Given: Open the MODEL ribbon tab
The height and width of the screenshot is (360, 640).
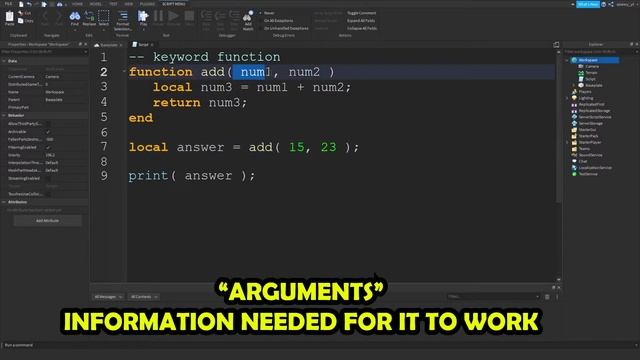Looking at the screenshot, I should click(x=96, y=4).
